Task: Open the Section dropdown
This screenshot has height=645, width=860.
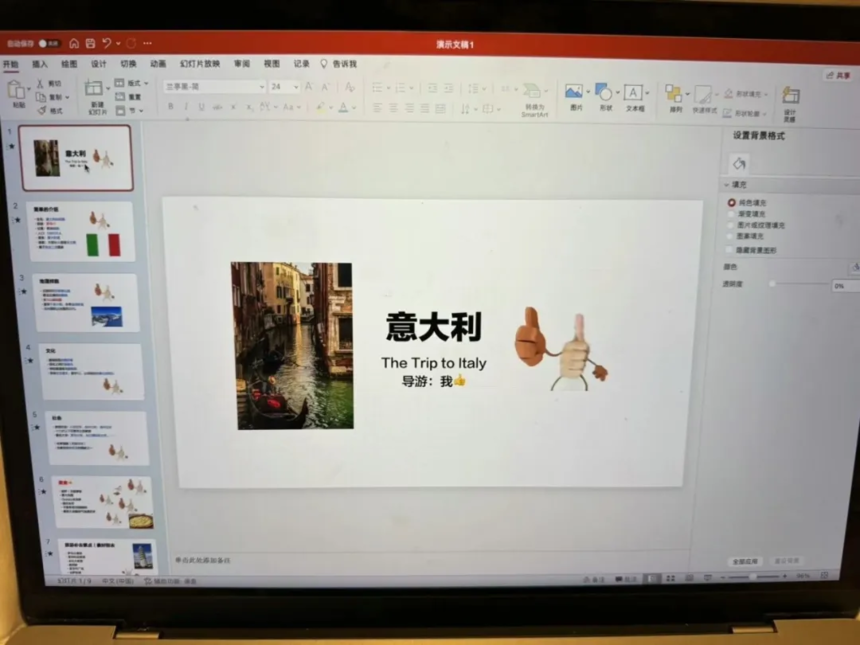Action: pos(130,110)
